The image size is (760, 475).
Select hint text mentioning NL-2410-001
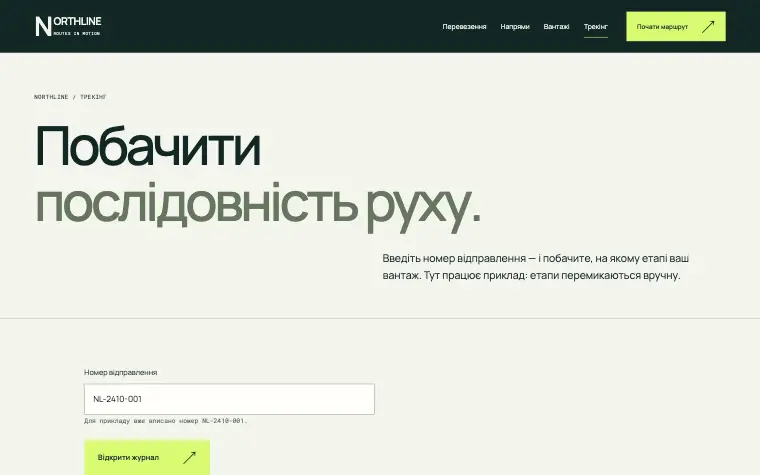coord(166,421)
